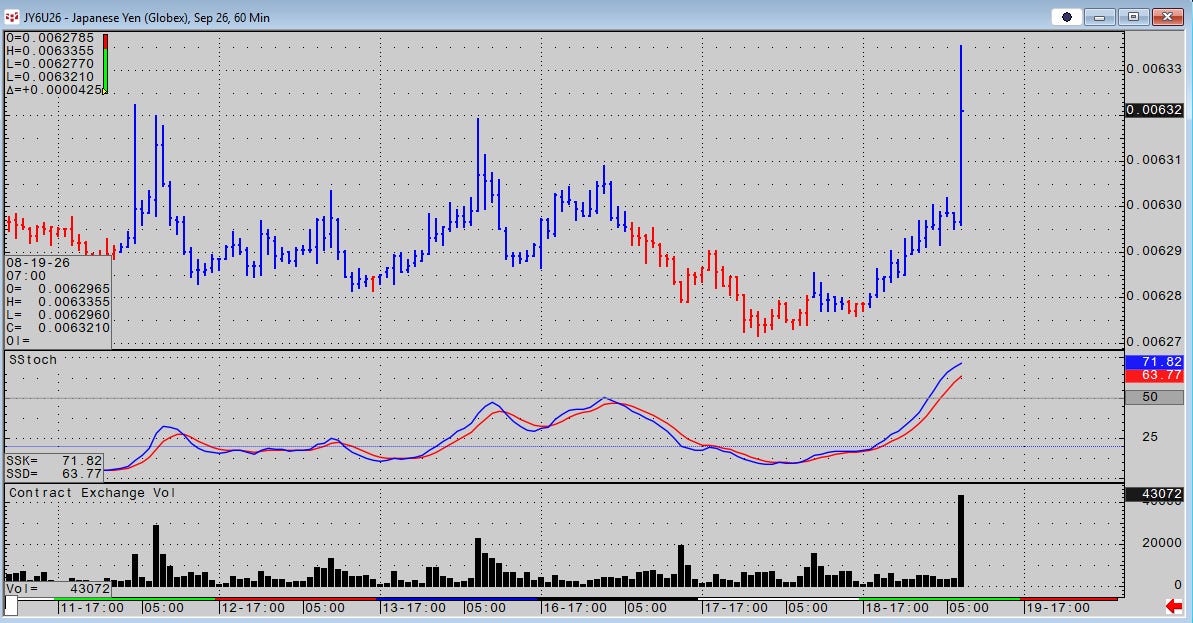The image size is (1193, 623).
Task: Click the L=0.0062770 low value
Action: pos(50,63)
